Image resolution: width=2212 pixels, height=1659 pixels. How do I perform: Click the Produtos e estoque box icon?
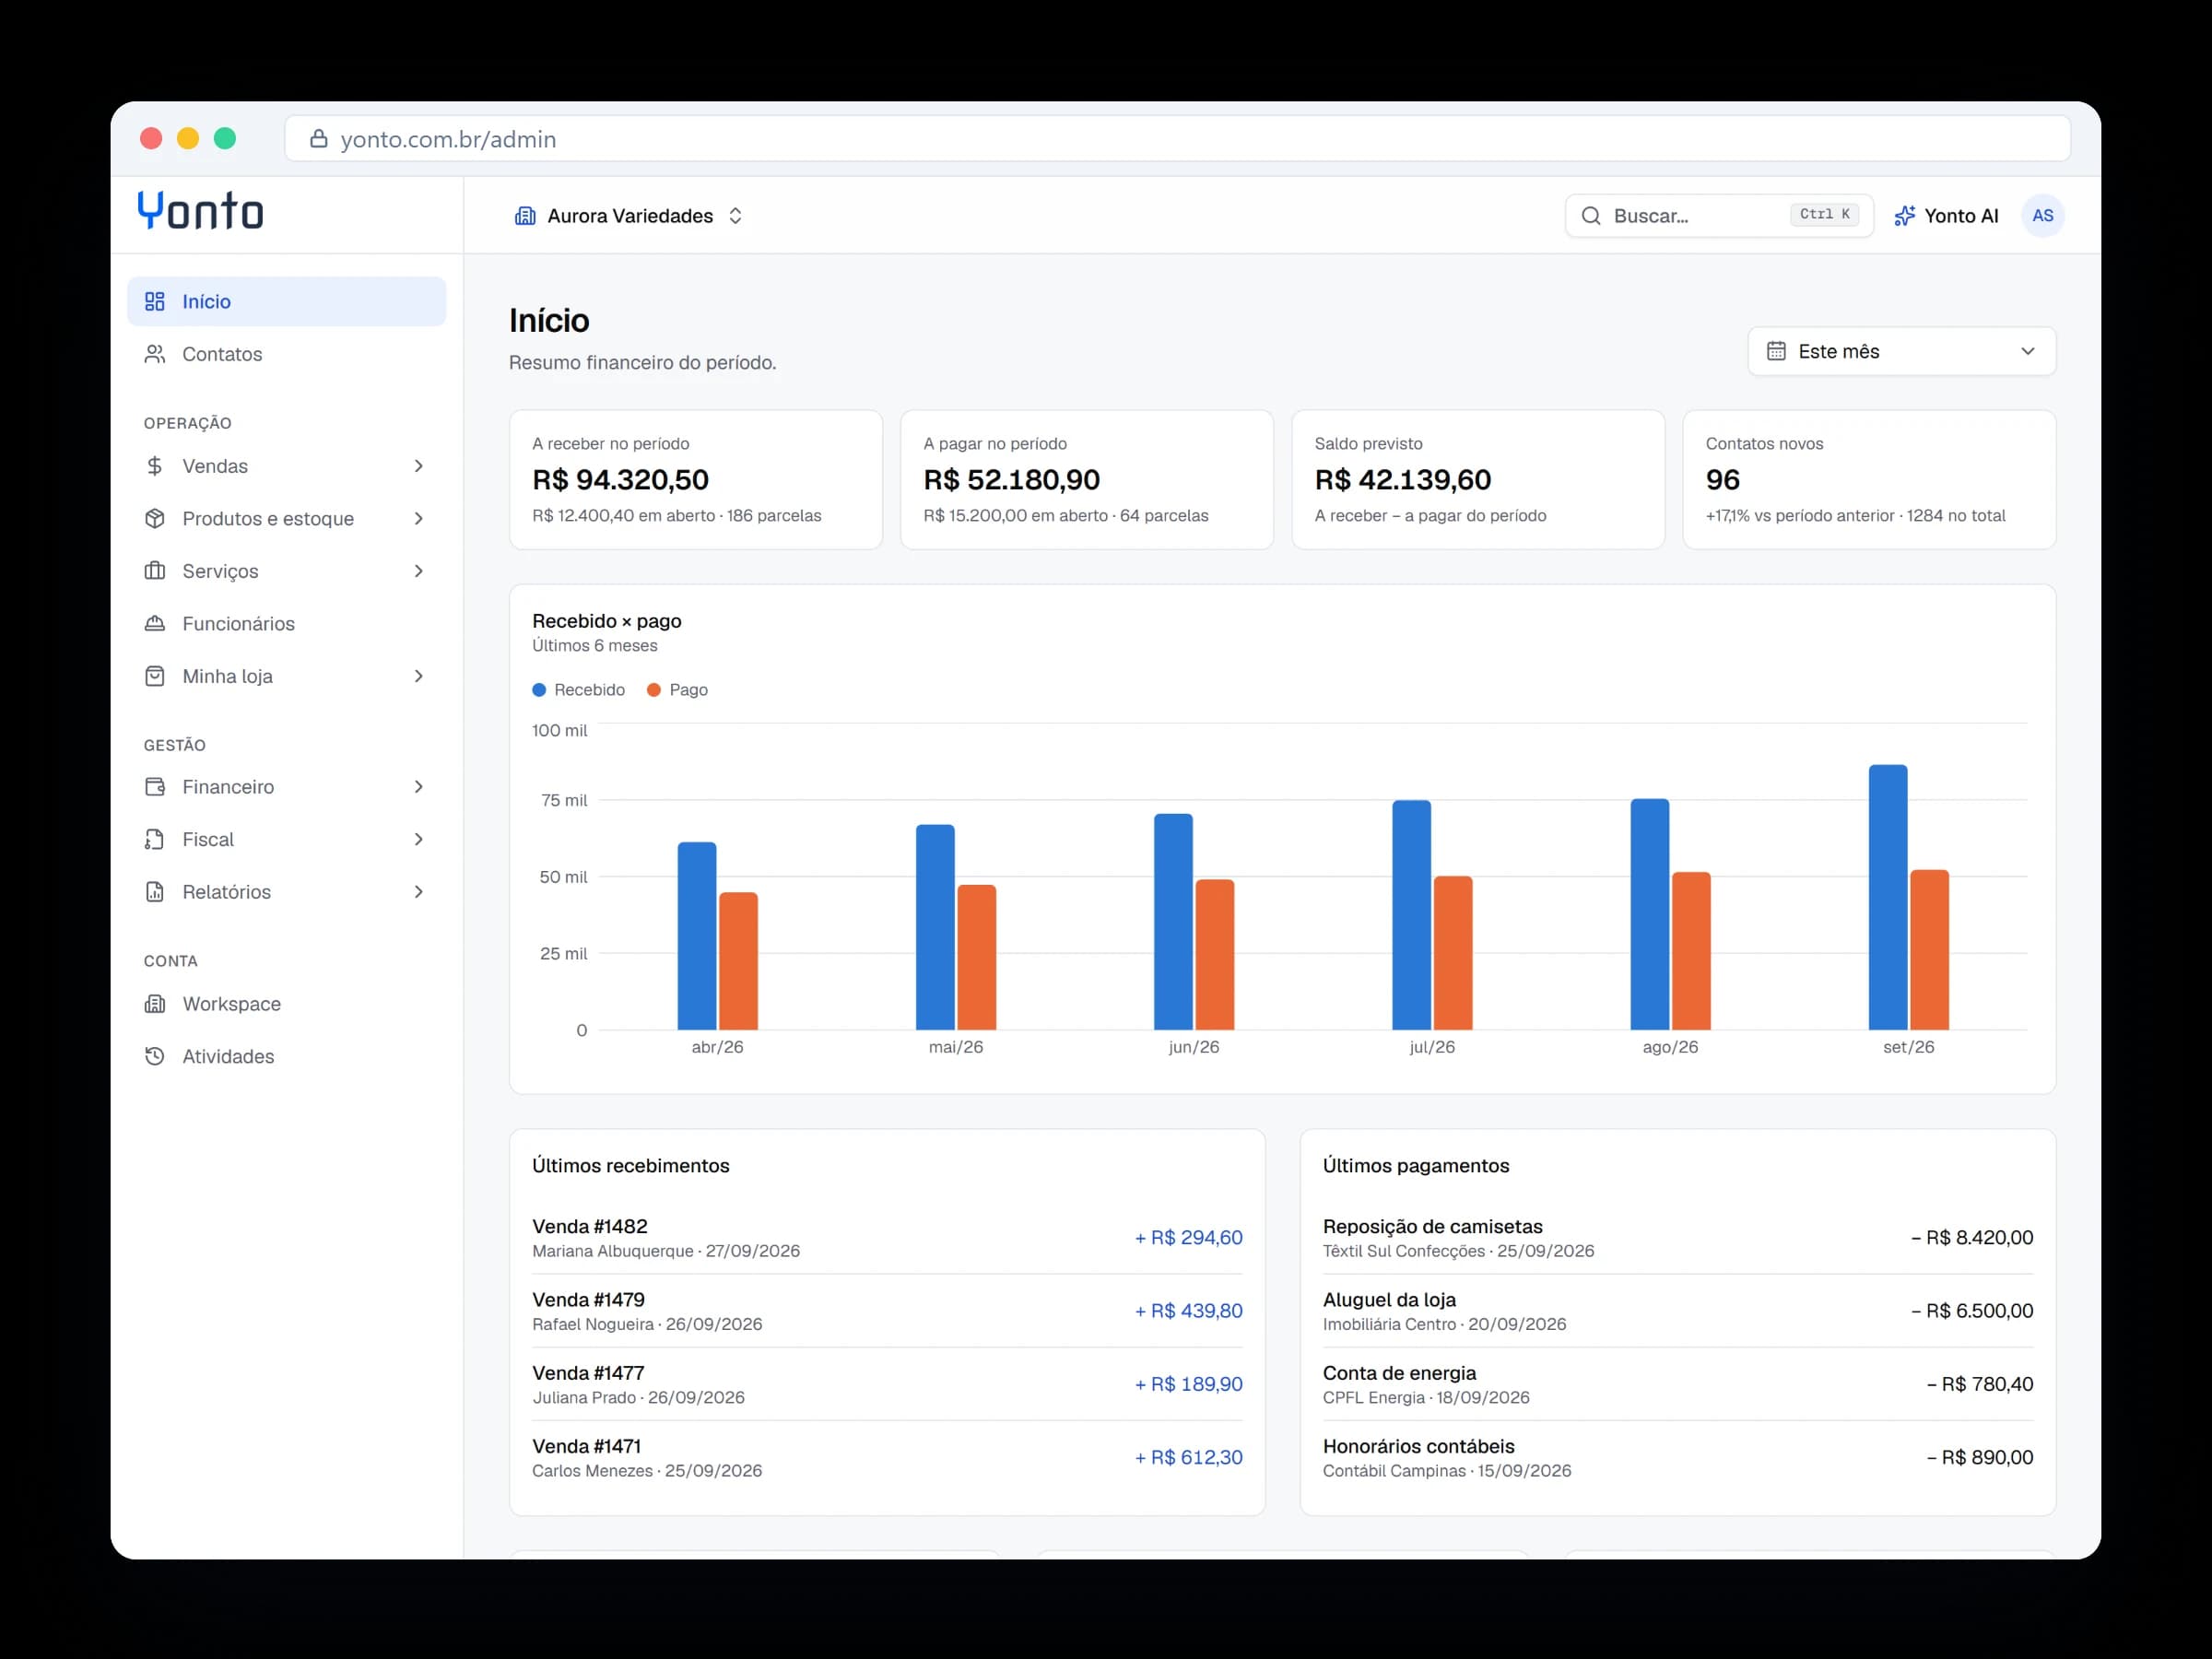[155, 518]
